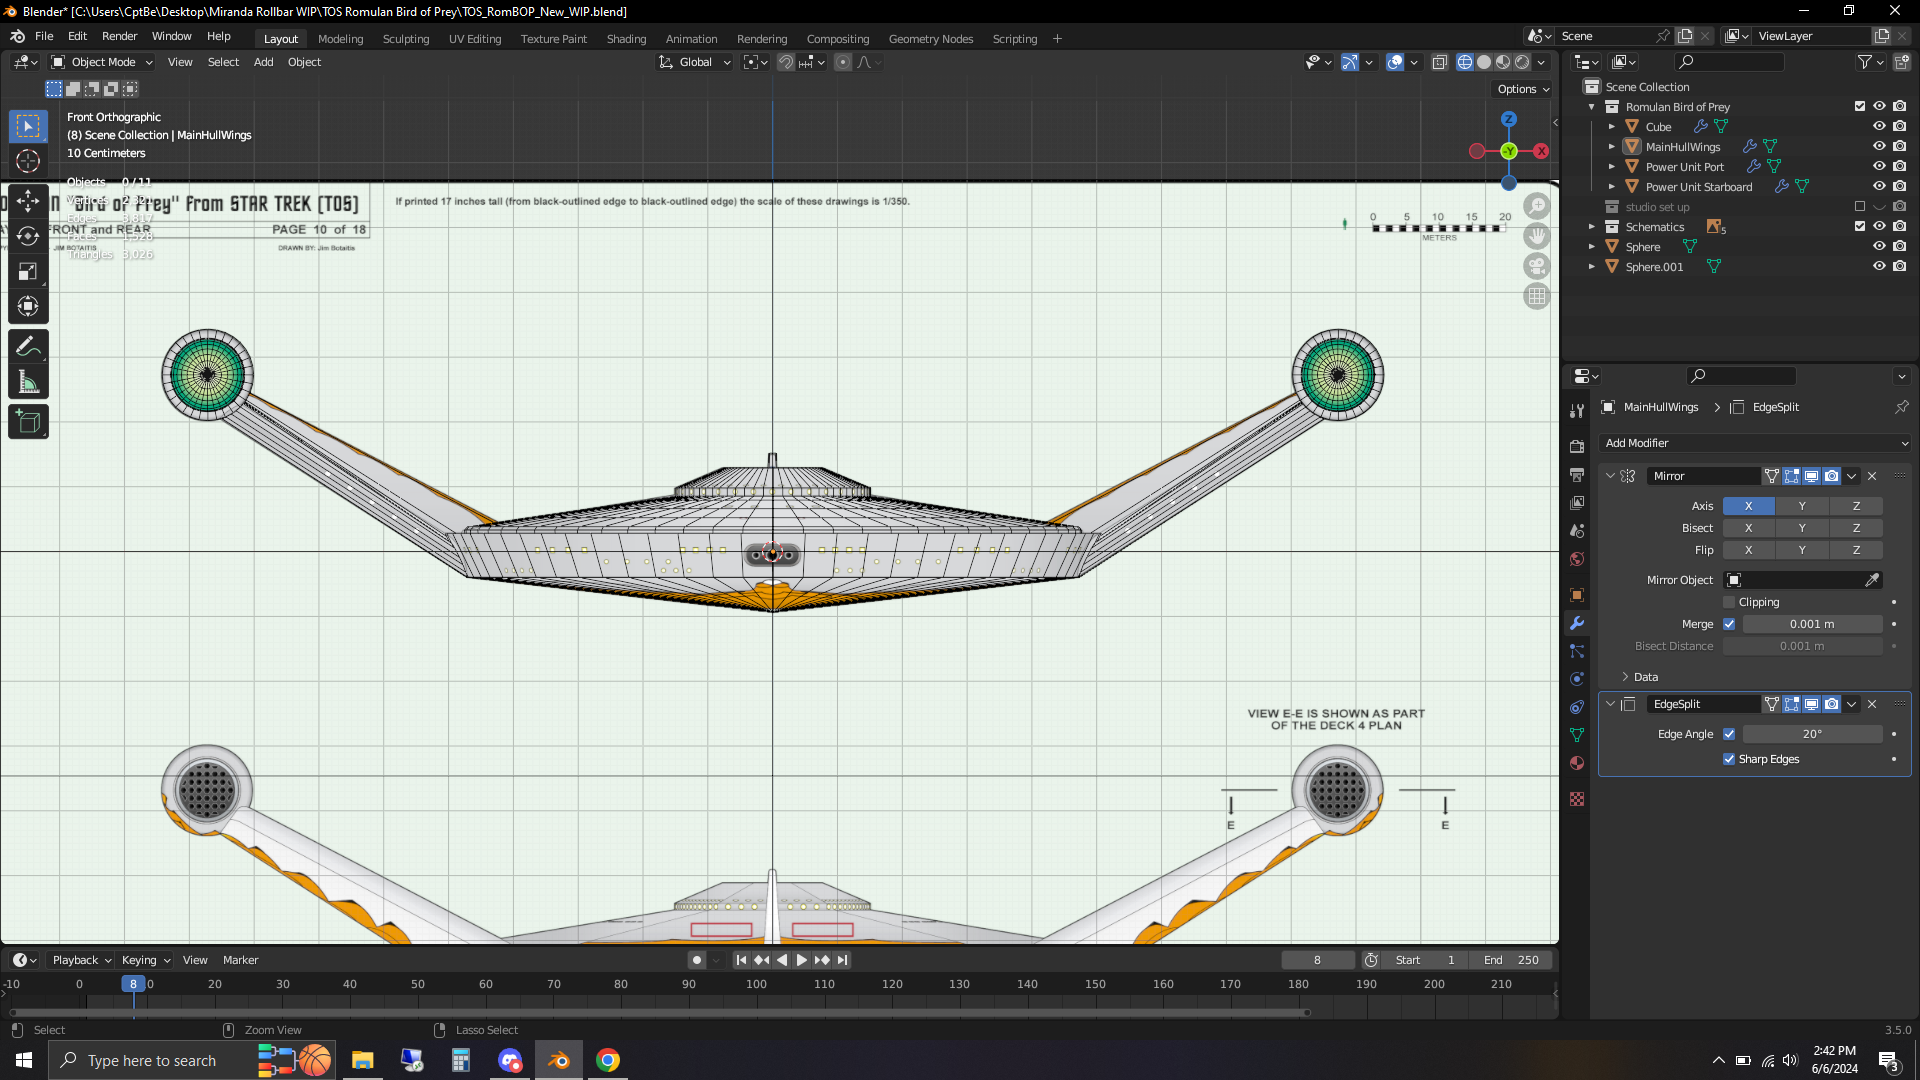The width and height of the screenshot is (1920, 1080).
Task: Select the Annotate pencil tool
Action: click(28, 347)
